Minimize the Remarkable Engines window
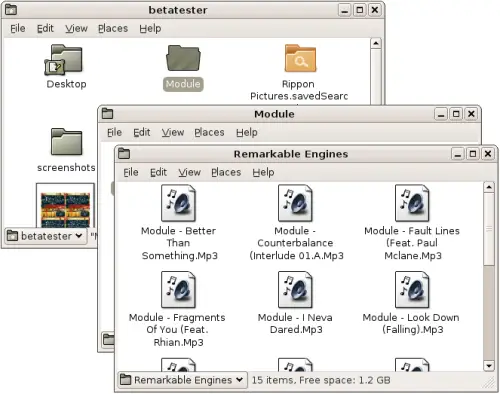500x394 pixels. [x=458, y=154]
